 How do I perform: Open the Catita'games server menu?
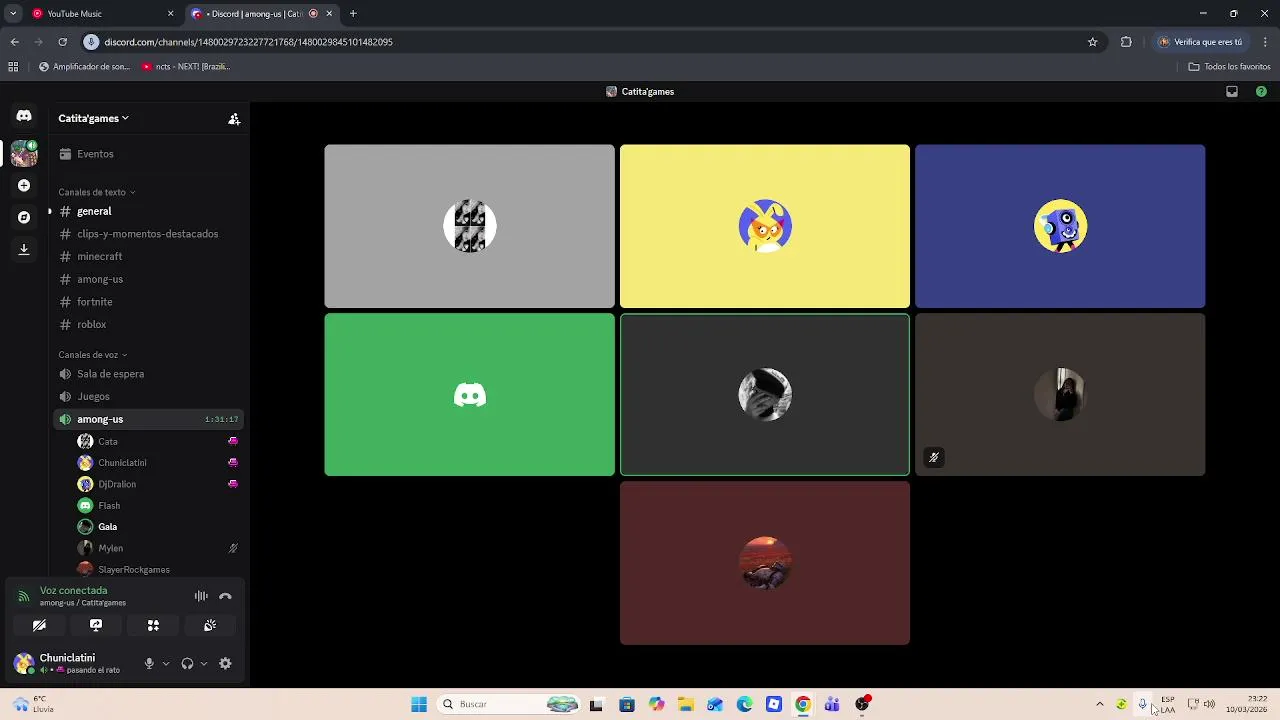pyautogui.click(x=93, y=118)
